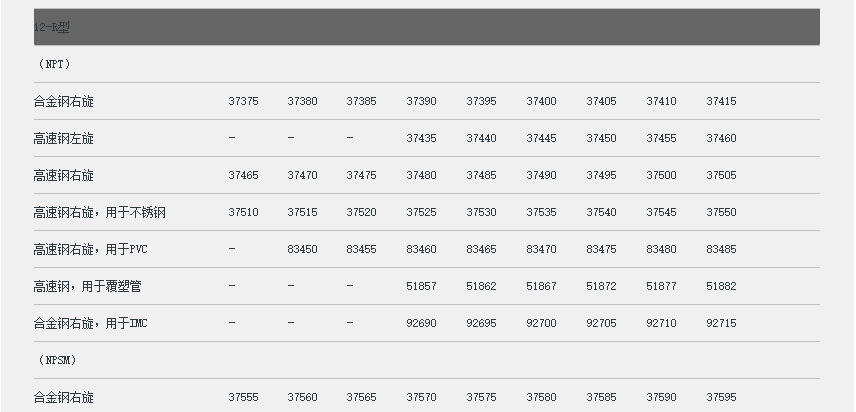
Task: Click the 12-R型 header bar
Action: pyautogui.click(x=427, y=27)
